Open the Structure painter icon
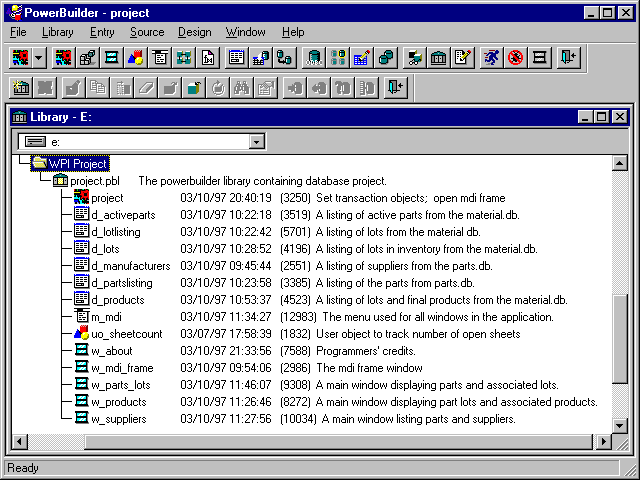640x480 pixels. pos(184,58)
